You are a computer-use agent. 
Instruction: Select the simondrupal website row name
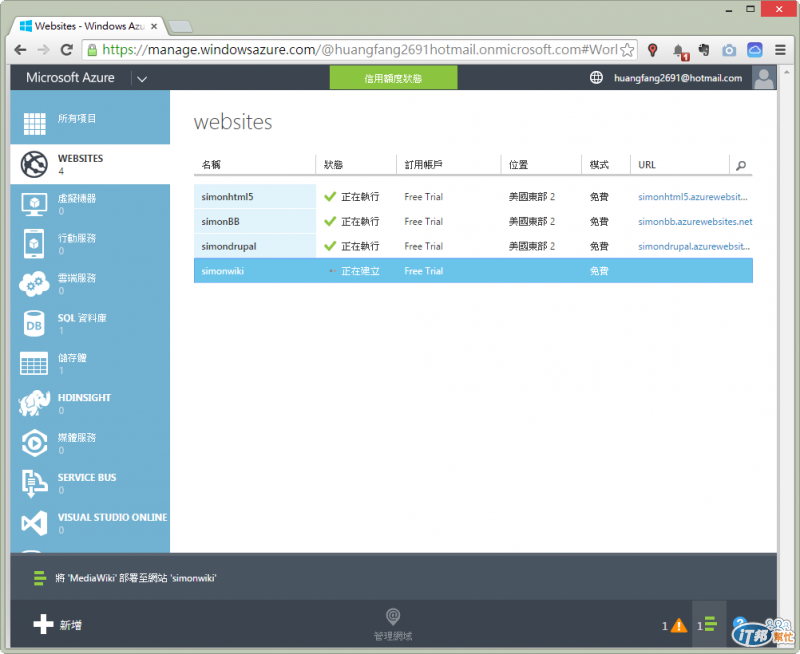pos(229,246)
